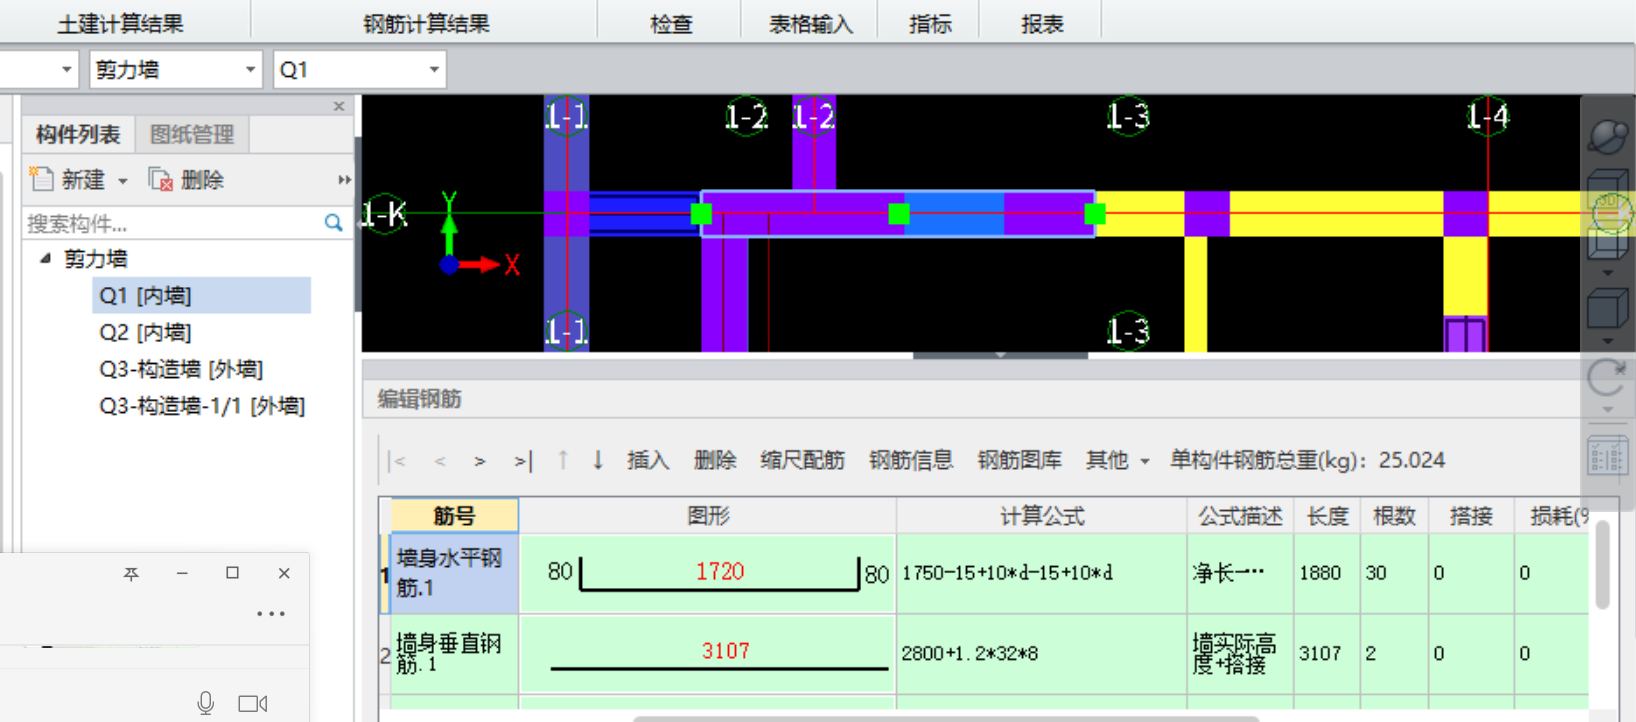Switch to the 图纸管理 tab
The height and width of the screenshot is (722, 1636).
click(192, 134)
